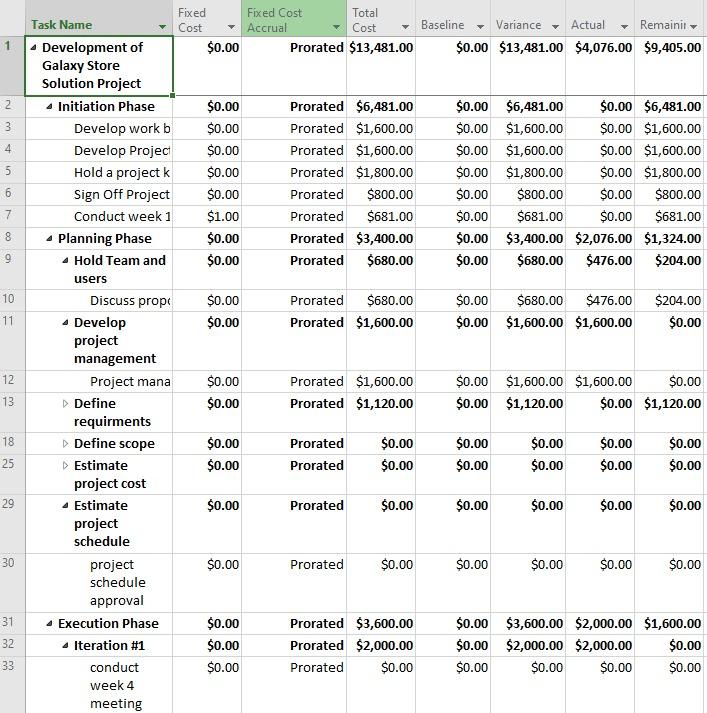Select the $1.00 fixed cost cell

point(207,216)
